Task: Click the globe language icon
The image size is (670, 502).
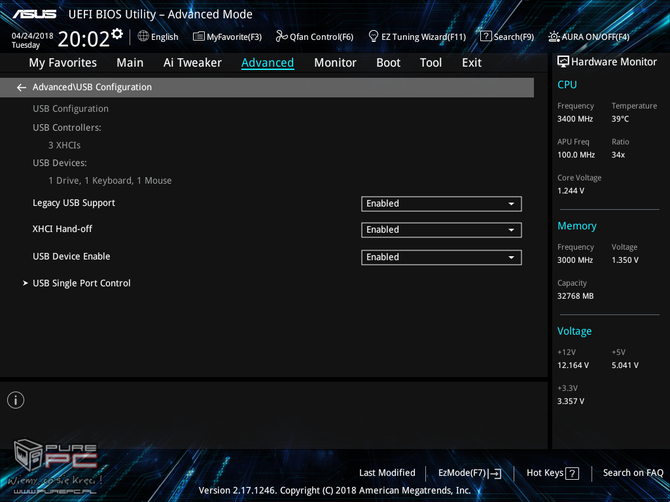Action: (x=143, y=36)
